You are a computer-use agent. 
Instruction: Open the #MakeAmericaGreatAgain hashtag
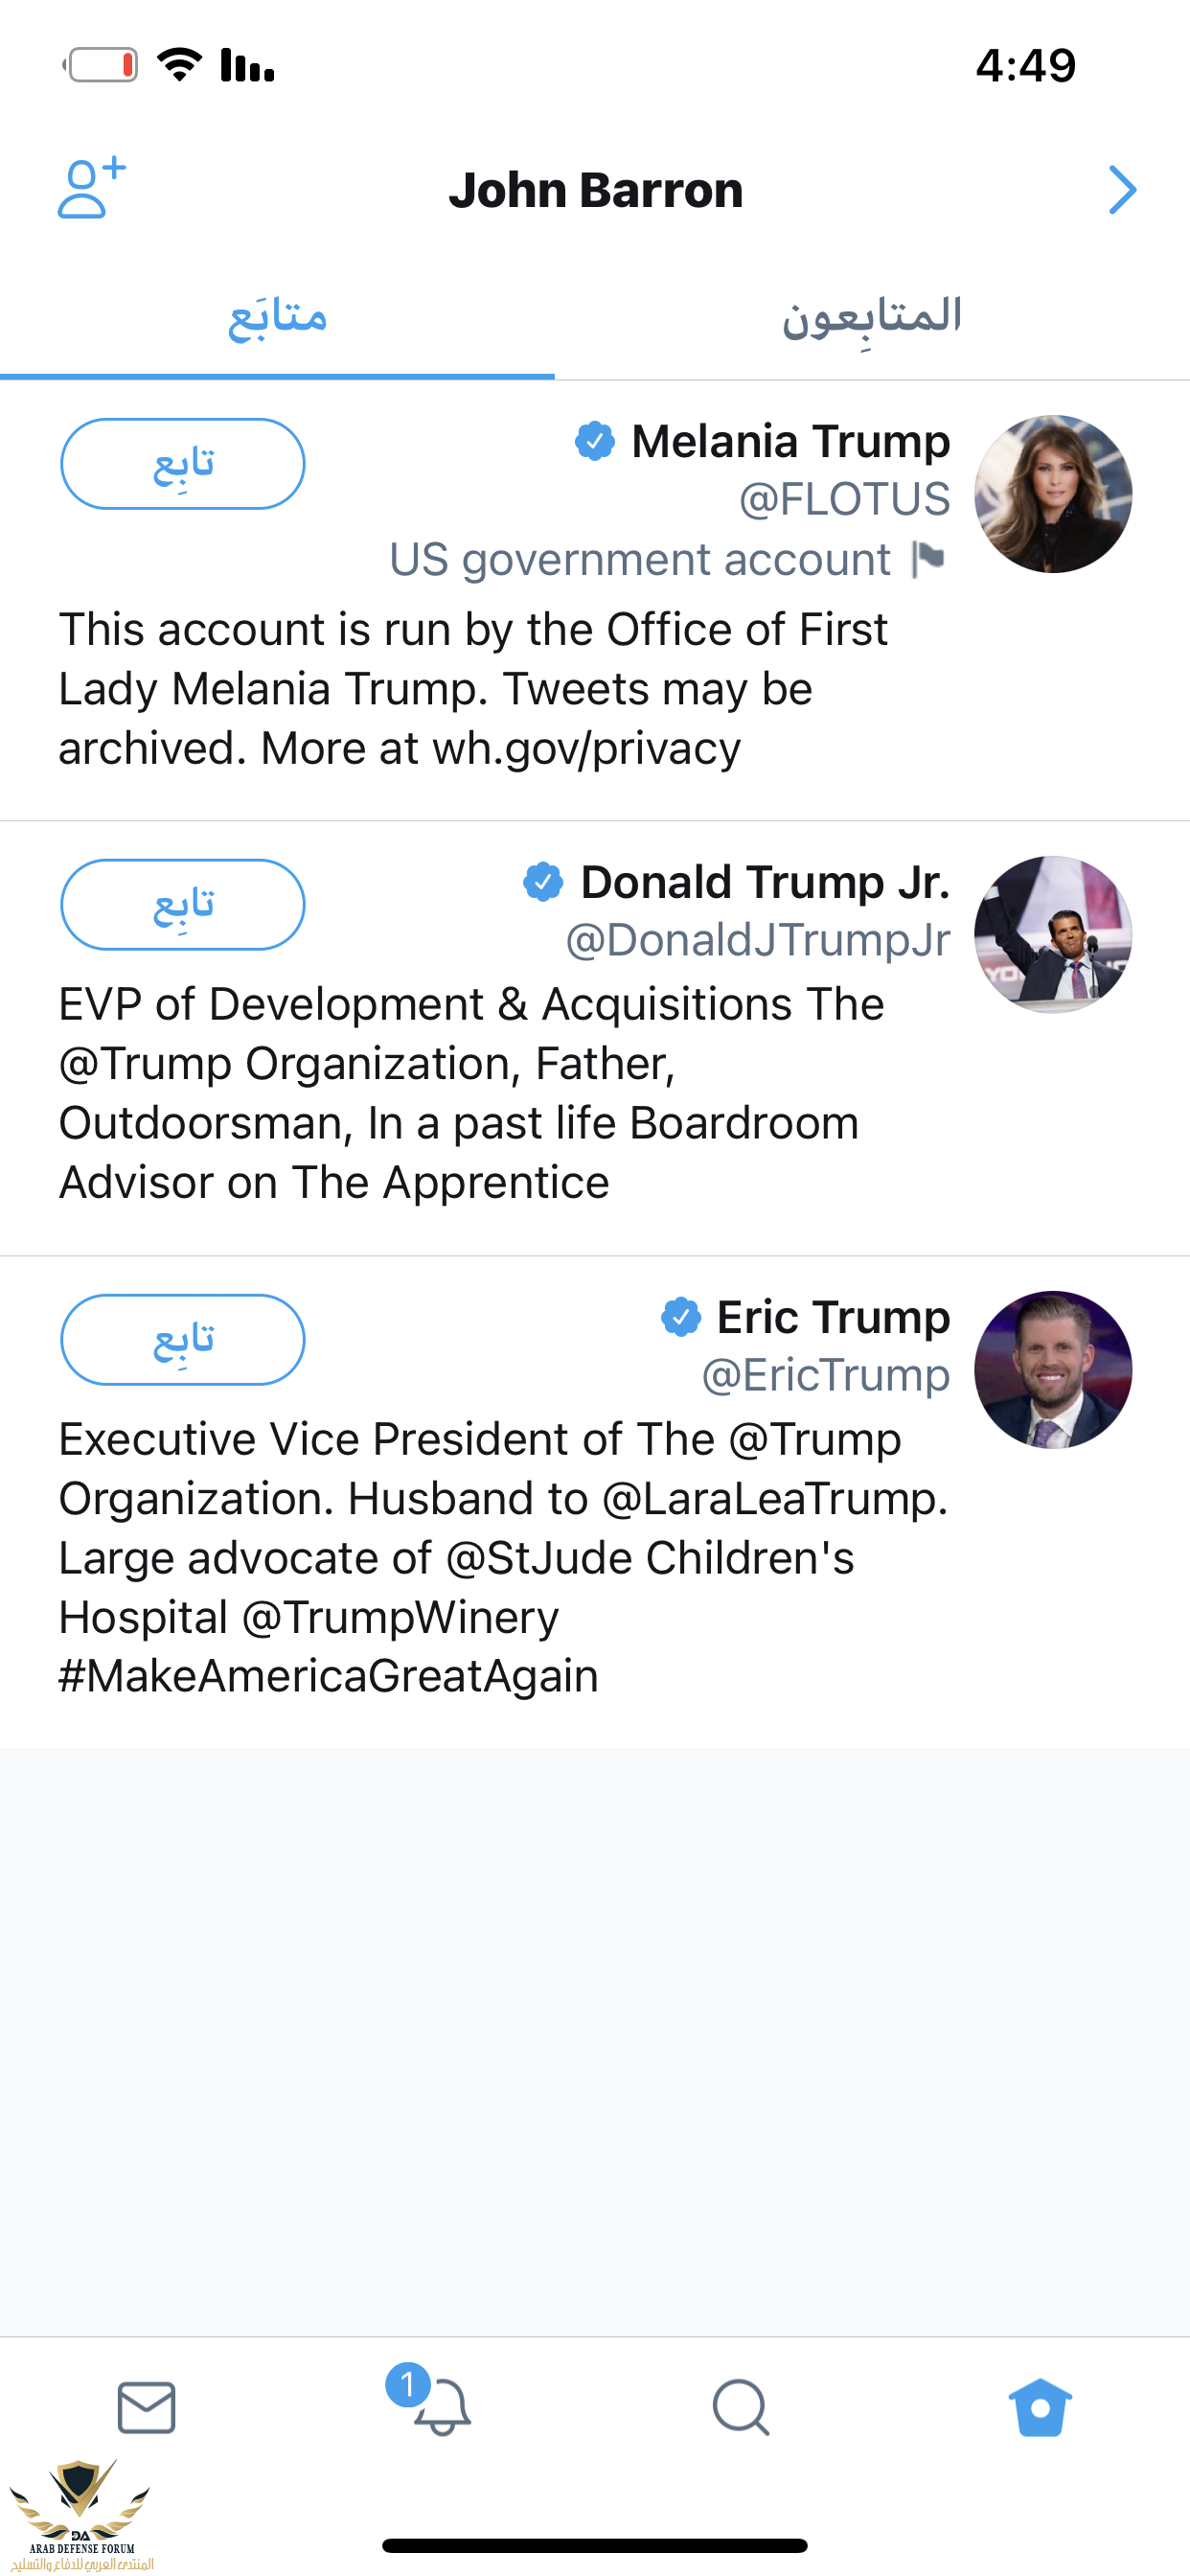pyautogui.click(x=328, y=1676)
